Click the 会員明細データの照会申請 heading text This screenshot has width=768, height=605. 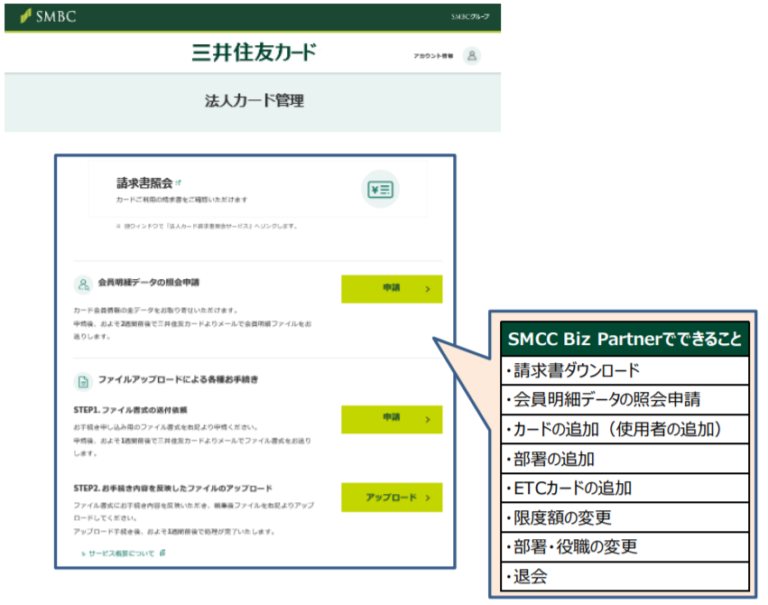coord(149,282)
